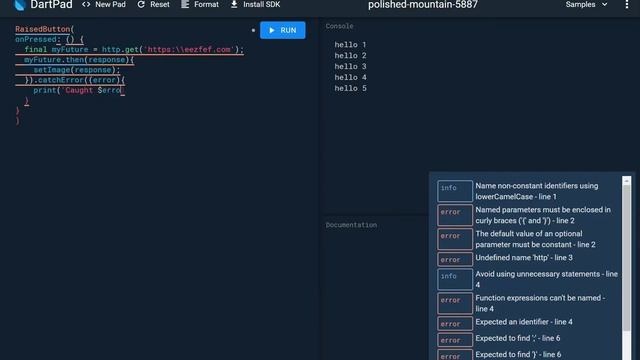Click the scroll-up arrow in the issues panel
The width and height of the screenshot is (640, 360).
[627, 180]
